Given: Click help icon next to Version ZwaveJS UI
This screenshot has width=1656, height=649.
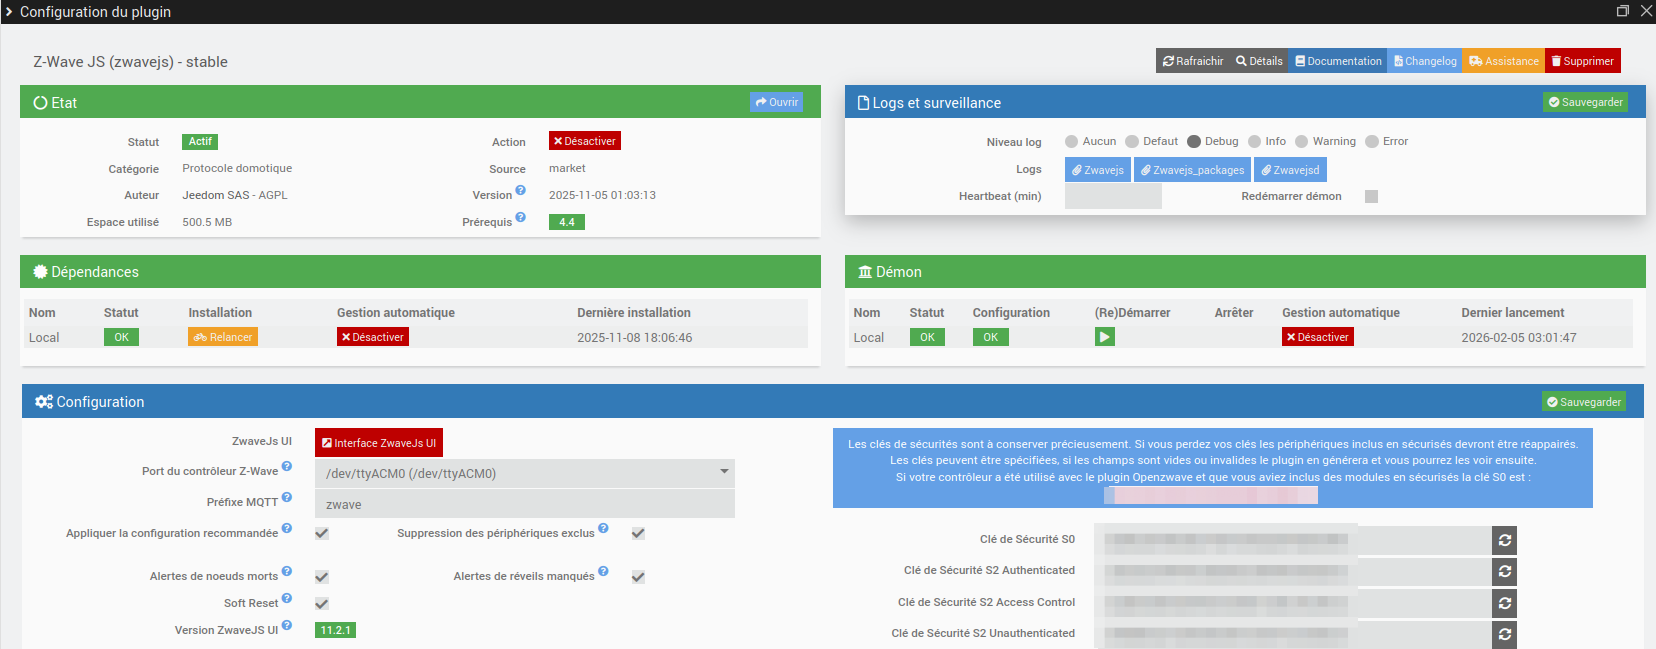Looking at the screenshot, I should [287, 625].
